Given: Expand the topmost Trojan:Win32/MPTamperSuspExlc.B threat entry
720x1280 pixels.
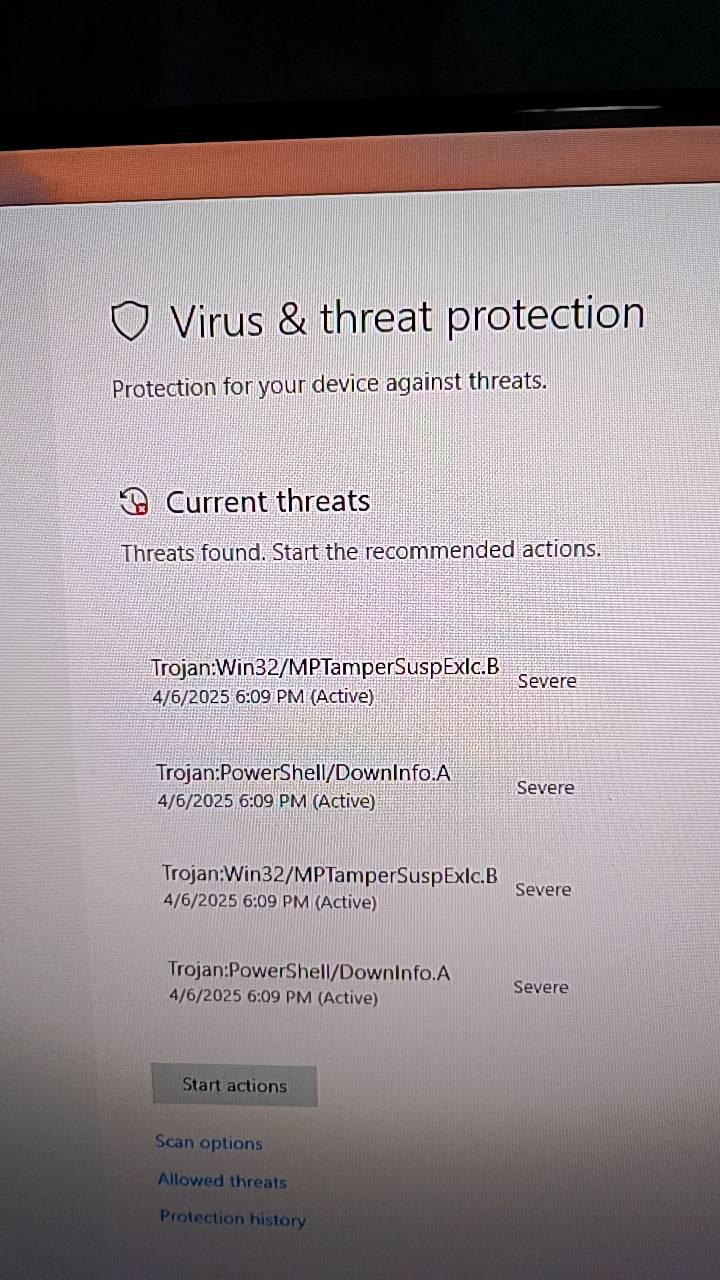Looking at the screenshot, I should [x=364, y=681].
